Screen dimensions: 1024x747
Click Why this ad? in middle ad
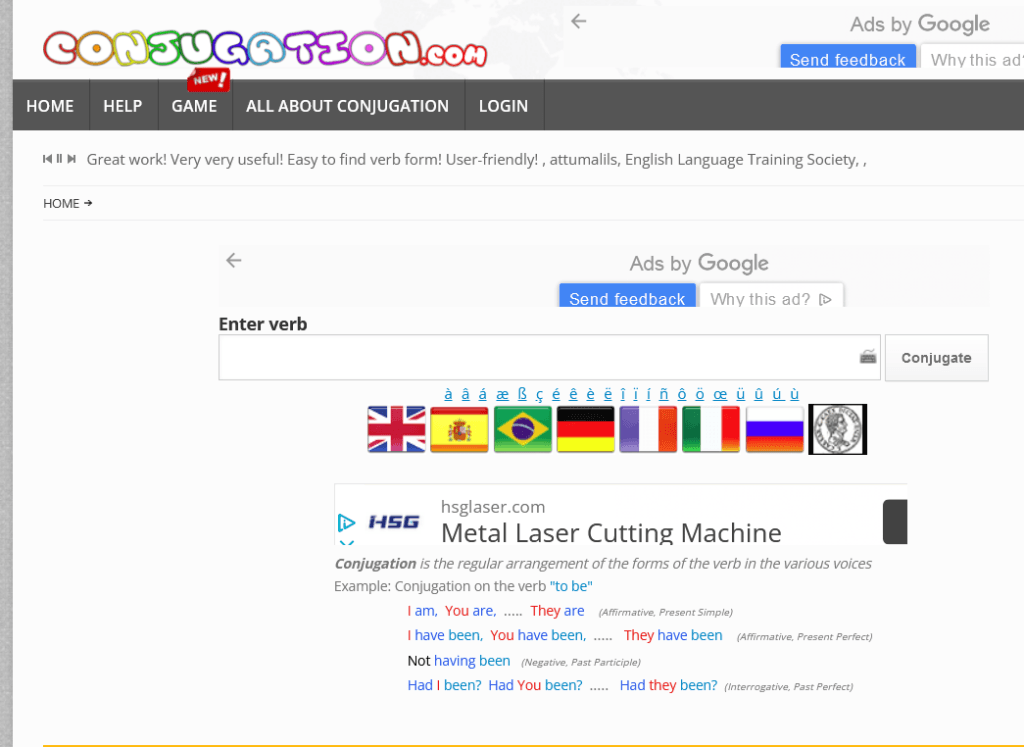[x=771, y=298]
